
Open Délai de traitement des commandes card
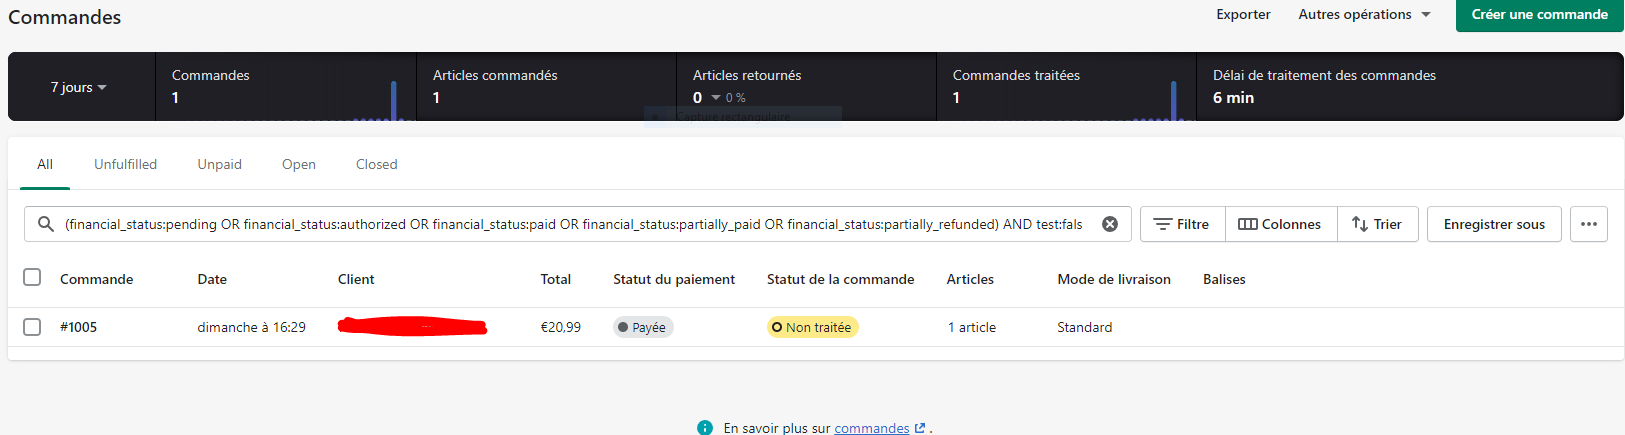coord(1410,87)
